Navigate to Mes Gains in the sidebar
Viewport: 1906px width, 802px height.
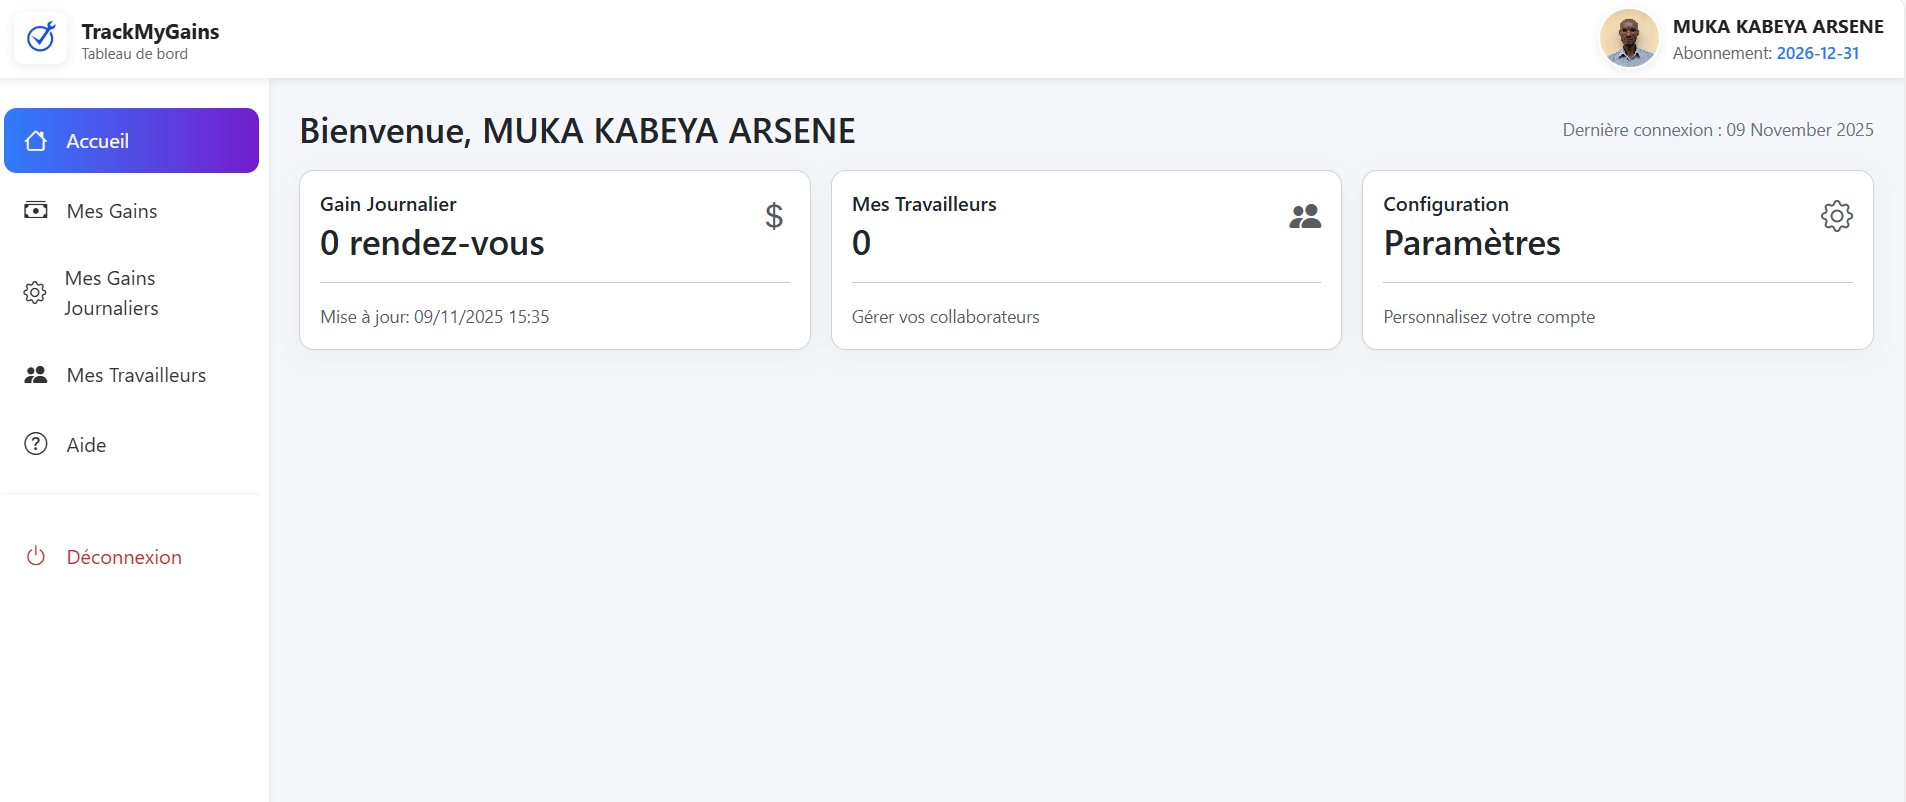(x=111, y=211)
